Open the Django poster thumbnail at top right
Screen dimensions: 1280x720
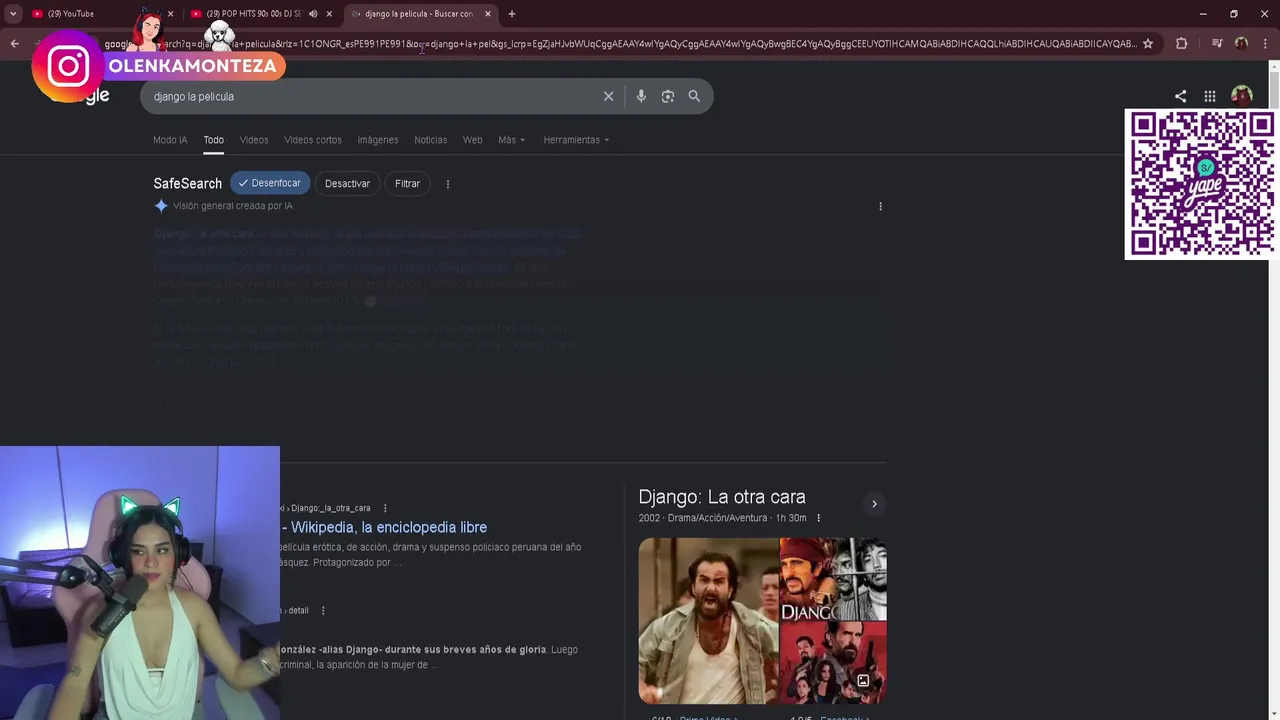pyautogui.click(x=833, y=579)
